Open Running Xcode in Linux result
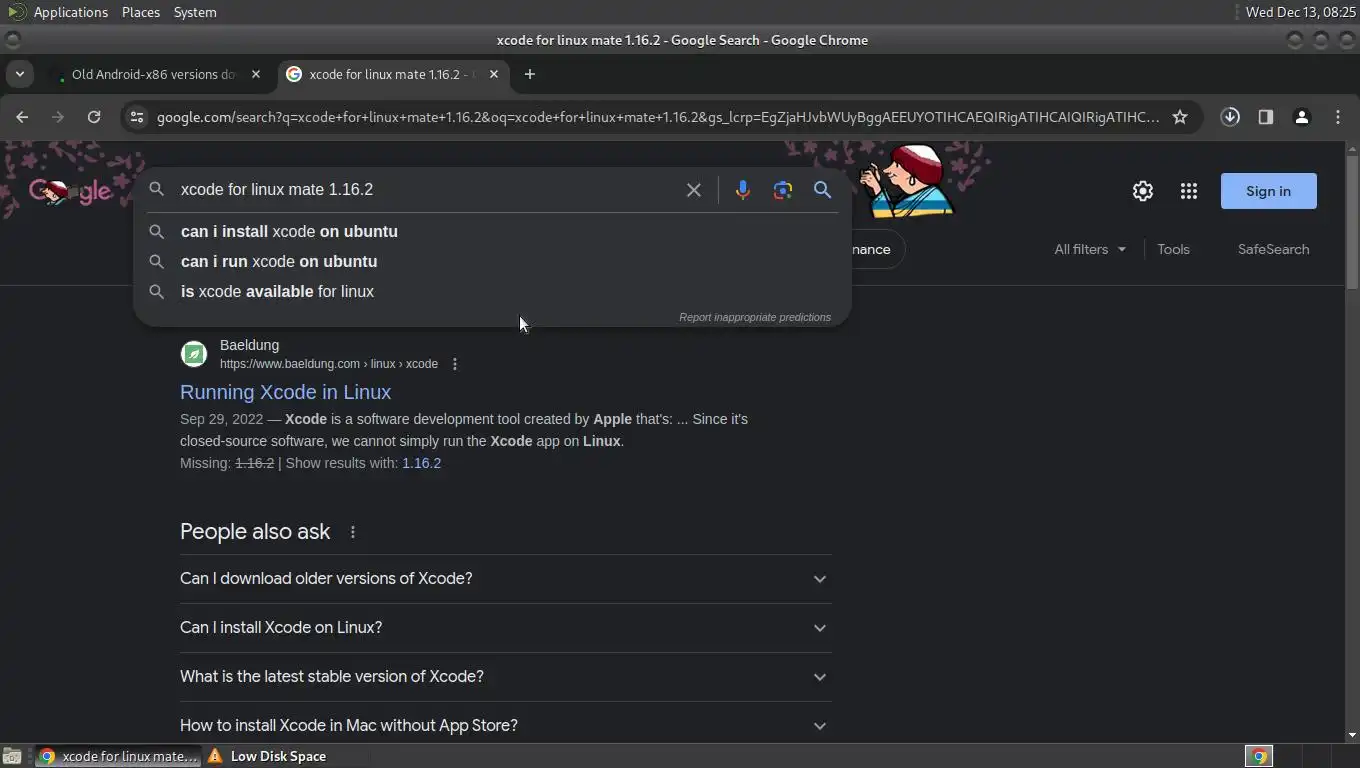The image size is (1360, 768). pyautogui.click(x=285, y=392)
